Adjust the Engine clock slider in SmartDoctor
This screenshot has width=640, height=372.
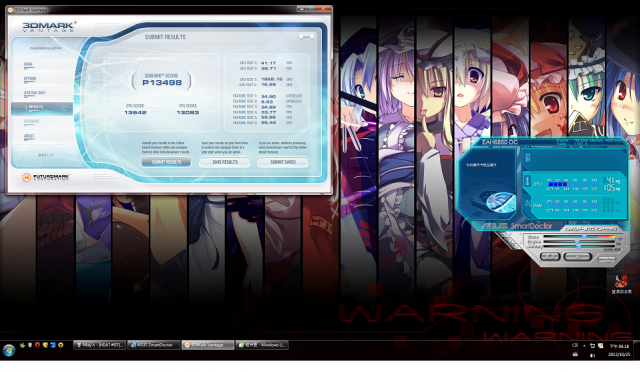[578, 242]
